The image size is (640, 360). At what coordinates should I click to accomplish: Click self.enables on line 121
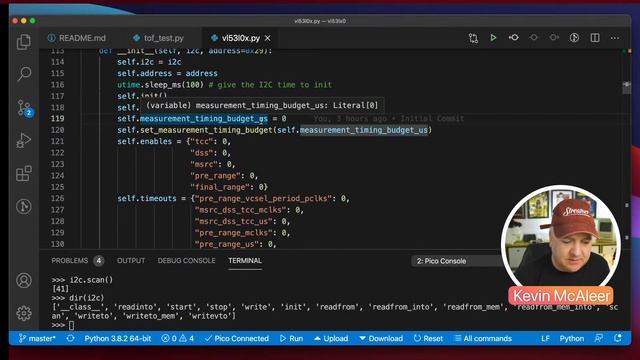click(x=144, y=141)
